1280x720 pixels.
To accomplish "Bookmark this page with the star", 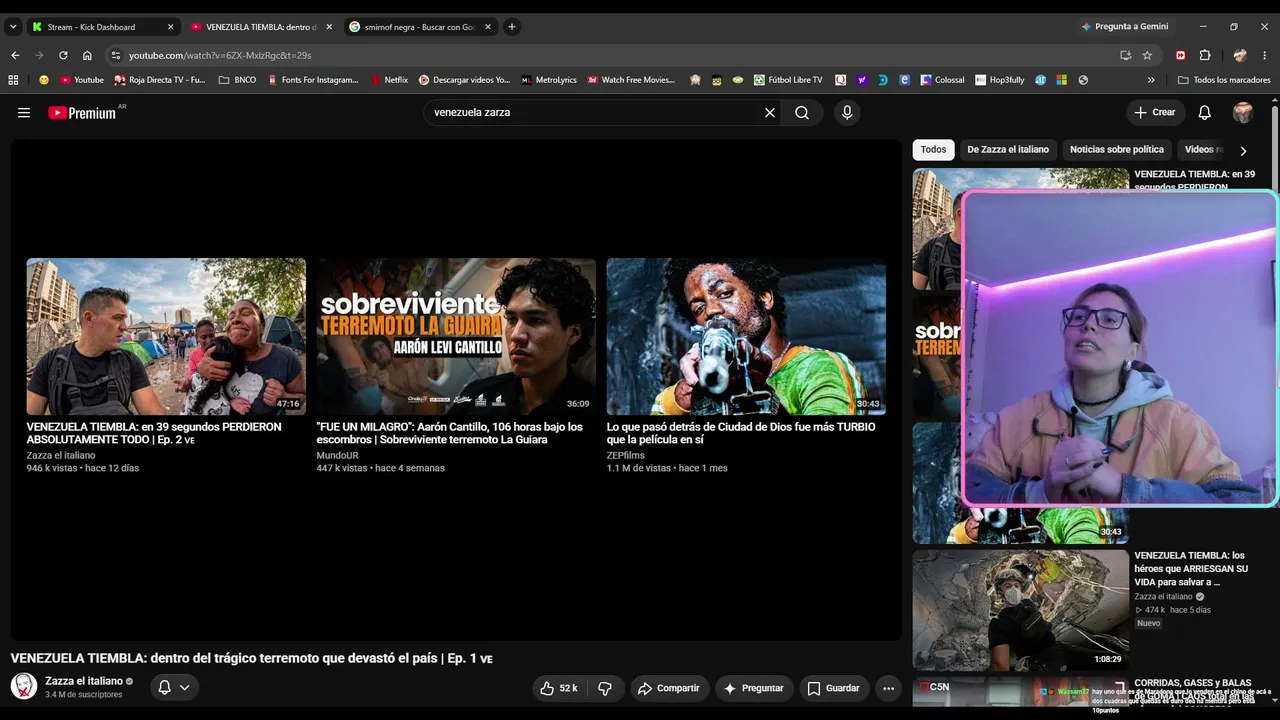I will [1147, 55].
